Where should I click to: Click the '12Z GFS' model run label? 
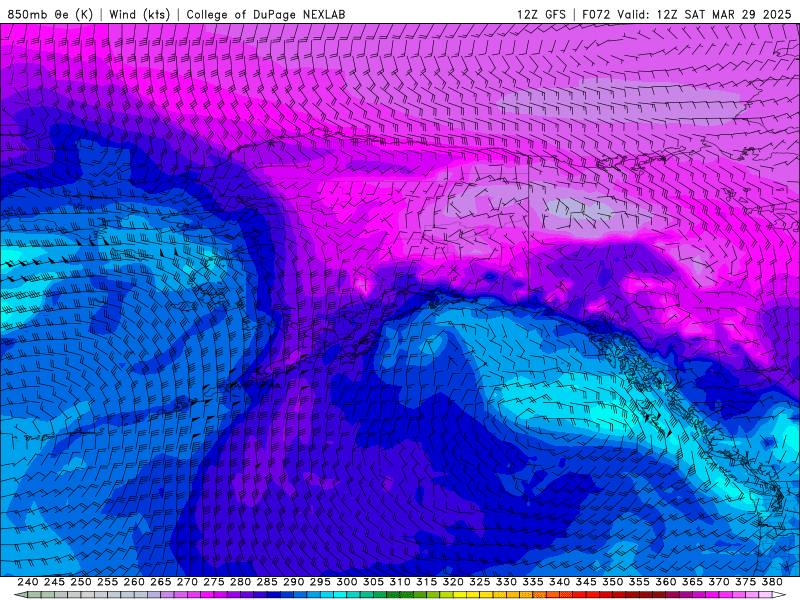coord(541,14)
